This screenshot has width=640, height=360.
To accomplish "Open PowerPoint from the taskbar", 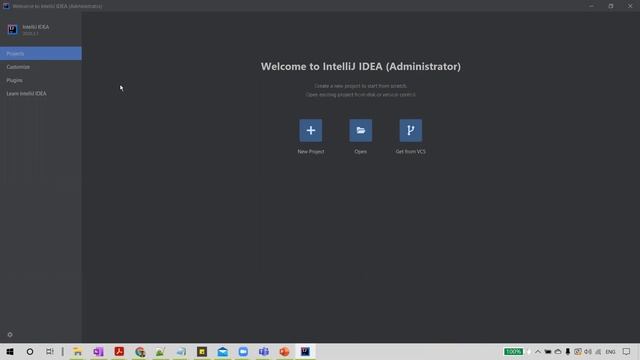I will click(x=284, y=351).
